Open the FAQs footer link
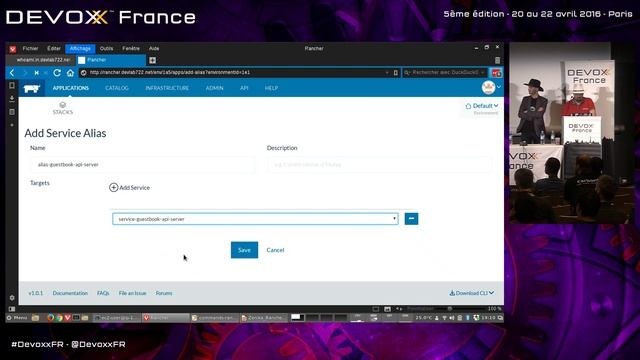This screenshot has height=360, width=640. pos(103,293)
